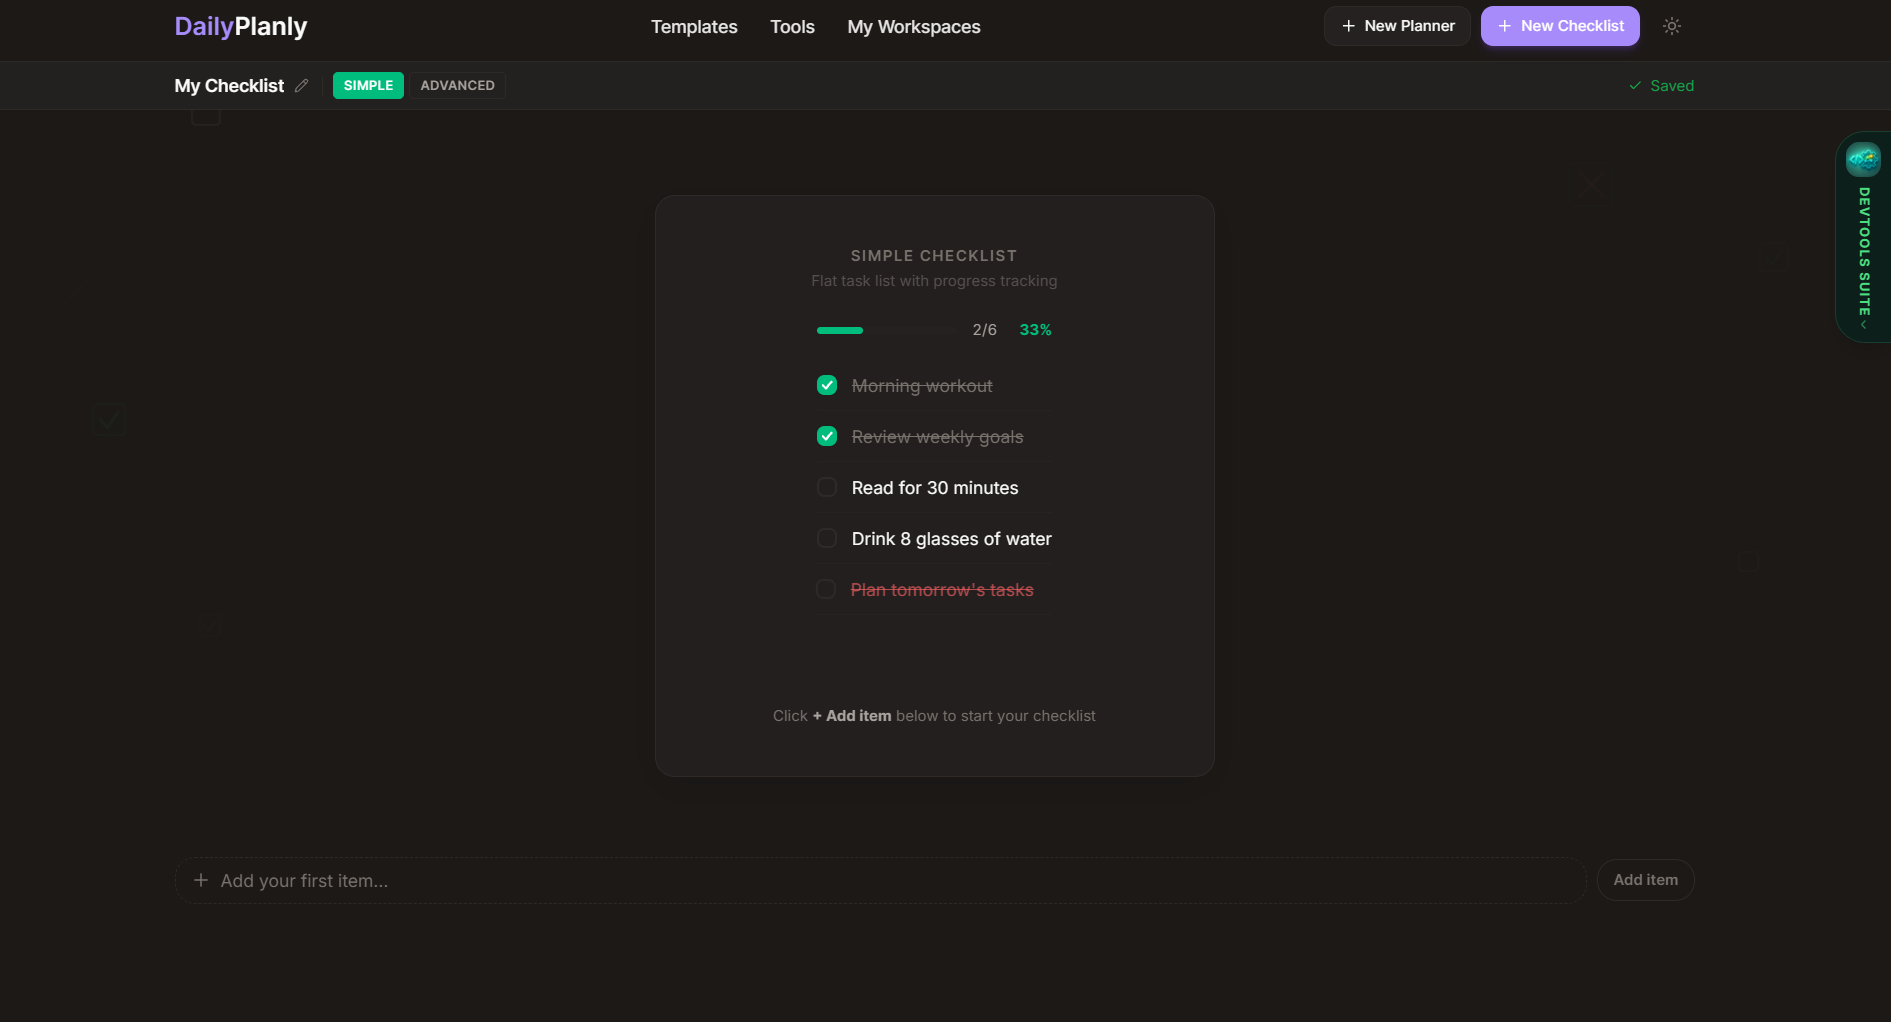Uncheck the Morning workout checkbox
Screen dimensions: 1891x1022
tap(827, 385)
